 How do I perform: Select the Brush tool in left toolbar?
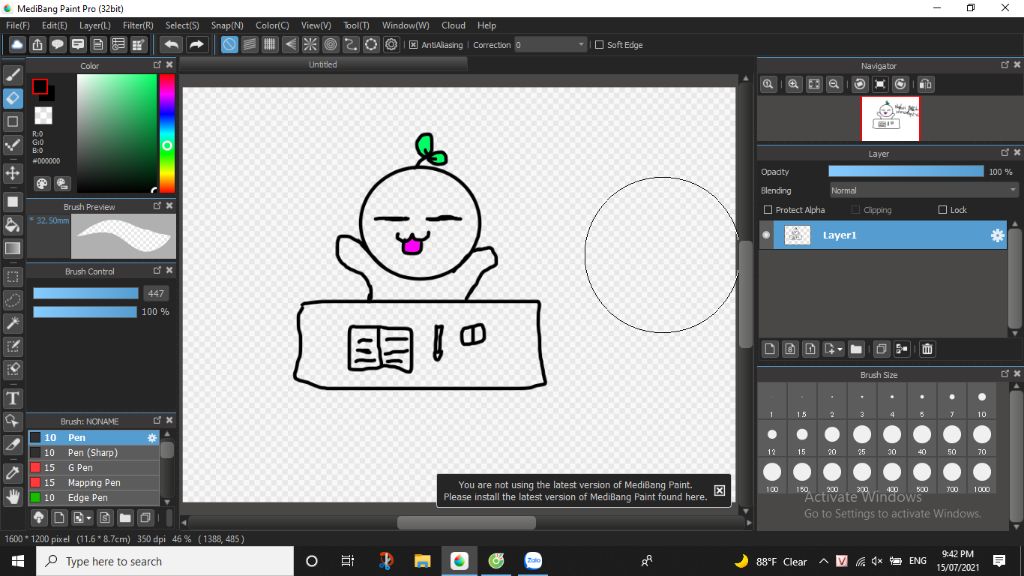[x=12, y=75]
